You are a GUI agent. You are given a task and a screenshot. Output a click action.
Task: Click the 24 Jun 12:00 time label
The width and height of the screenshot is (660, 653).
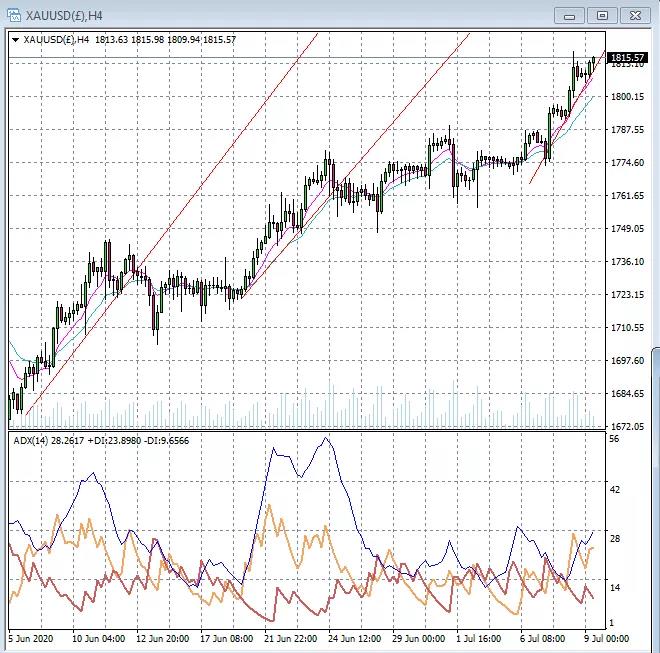click(354, 639)
